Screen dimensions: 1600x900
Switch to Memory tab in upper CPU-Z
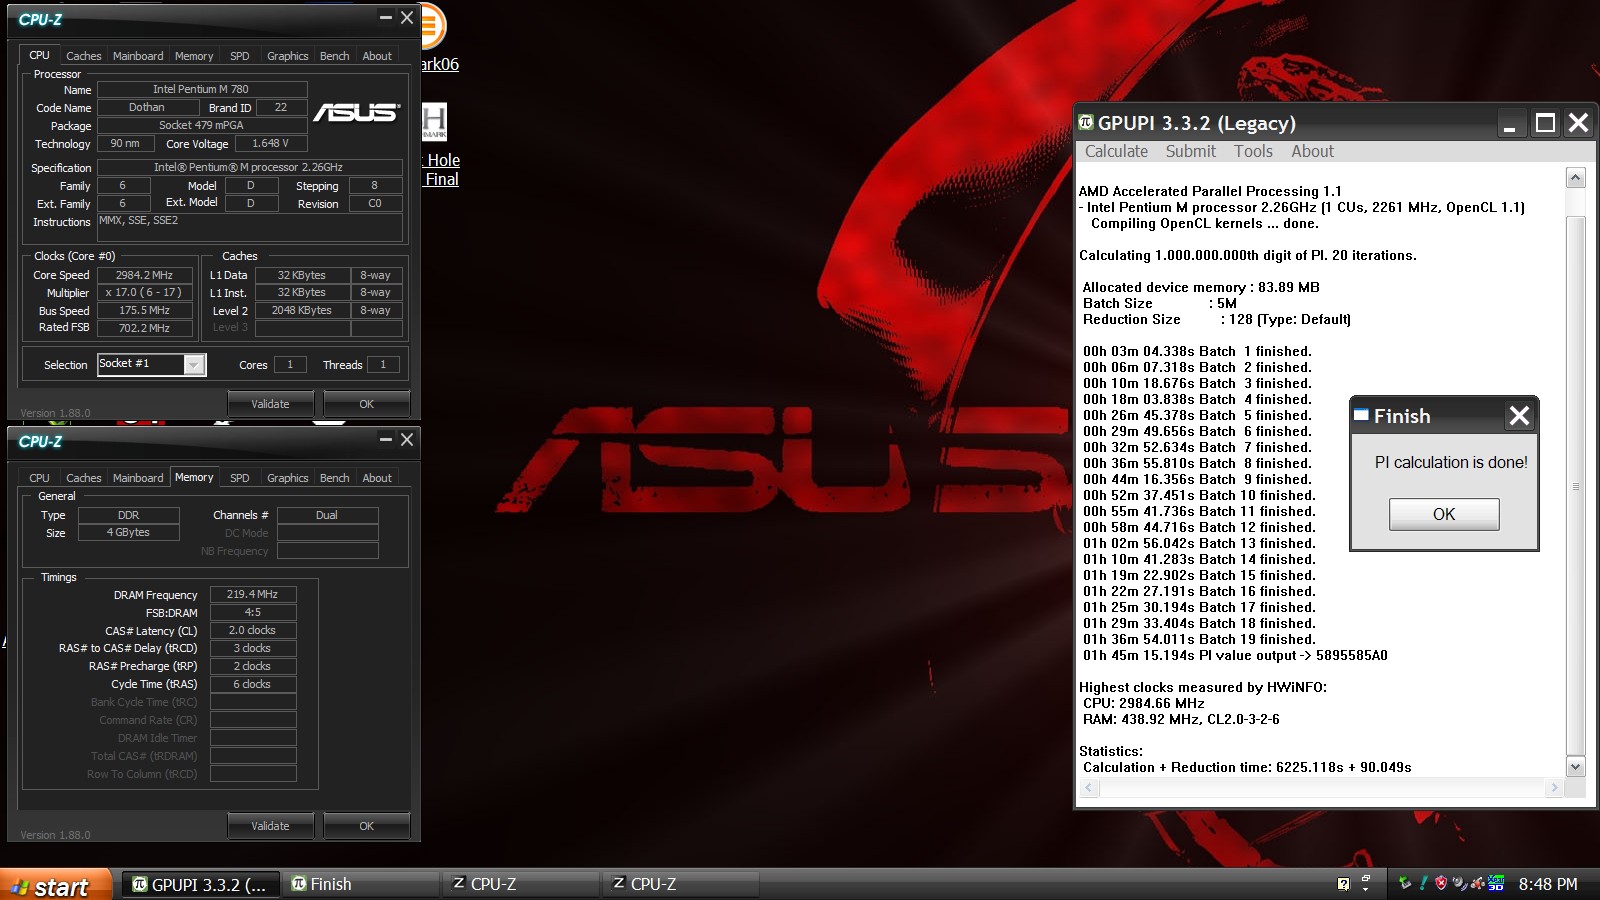pyautogui.click(x=194, y=56)
